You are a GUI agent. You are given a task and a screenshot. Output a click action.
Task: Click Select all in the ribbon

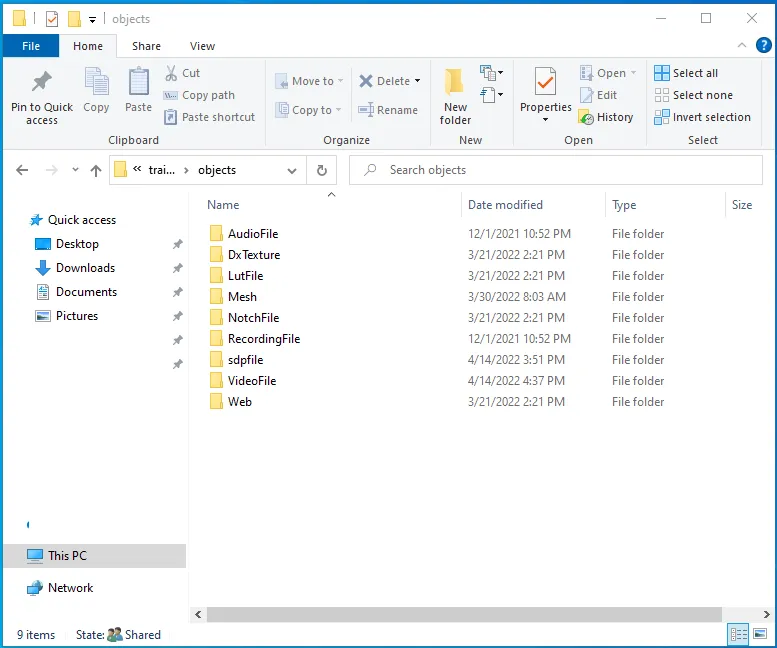686,73
